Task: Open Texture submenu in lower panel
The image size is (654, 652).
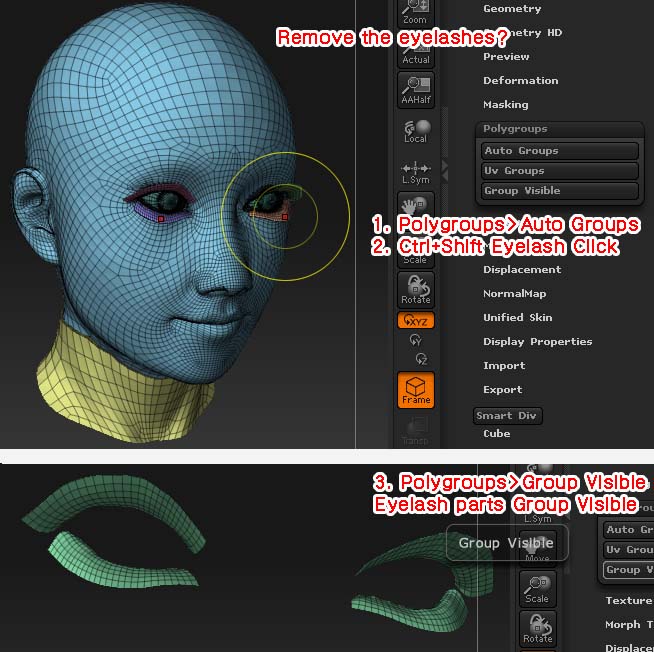Action: point(629,601)
